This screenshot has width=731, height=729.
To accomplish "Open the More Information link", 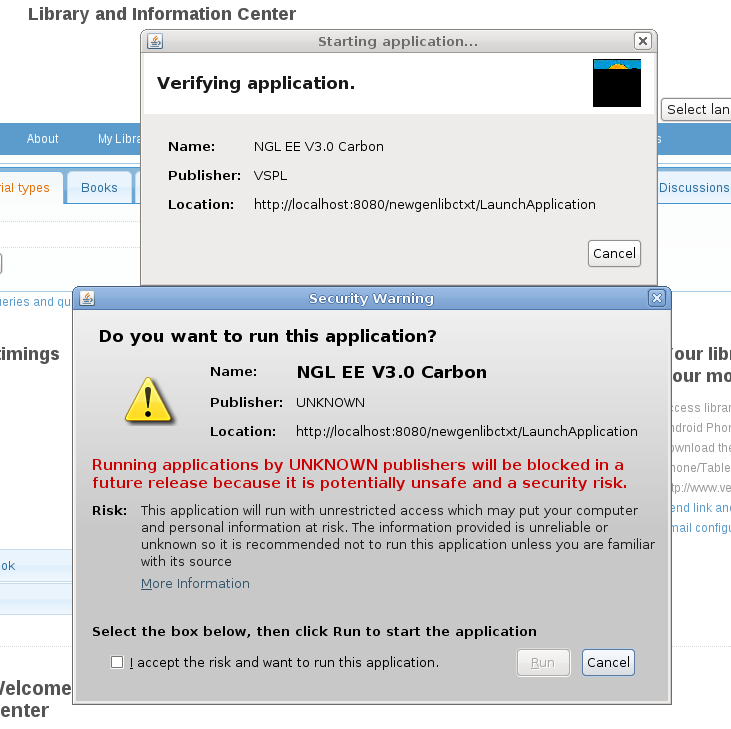I will click(195, 583).
